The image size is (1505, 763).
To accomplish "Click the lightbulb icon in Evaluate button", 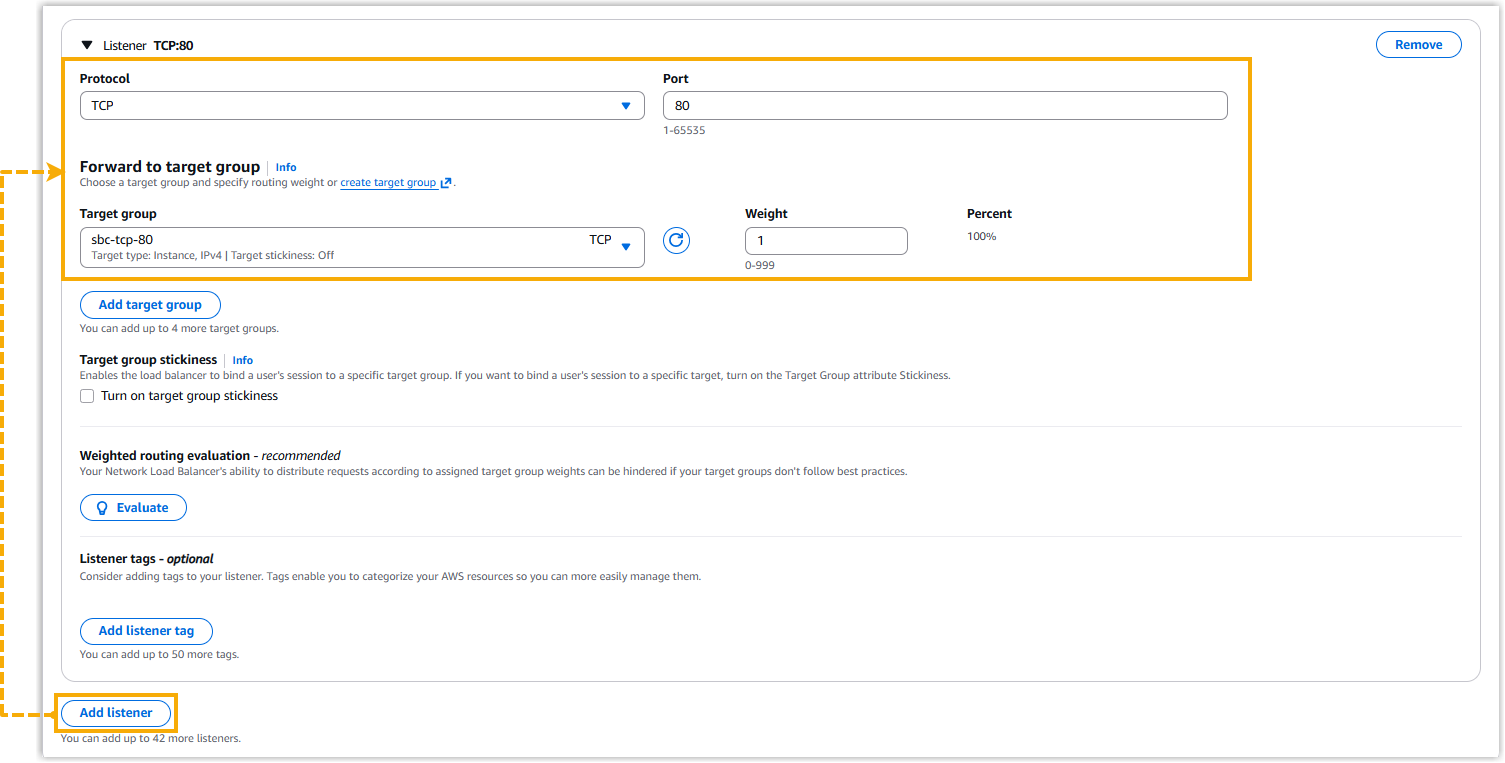I will 101,508.
